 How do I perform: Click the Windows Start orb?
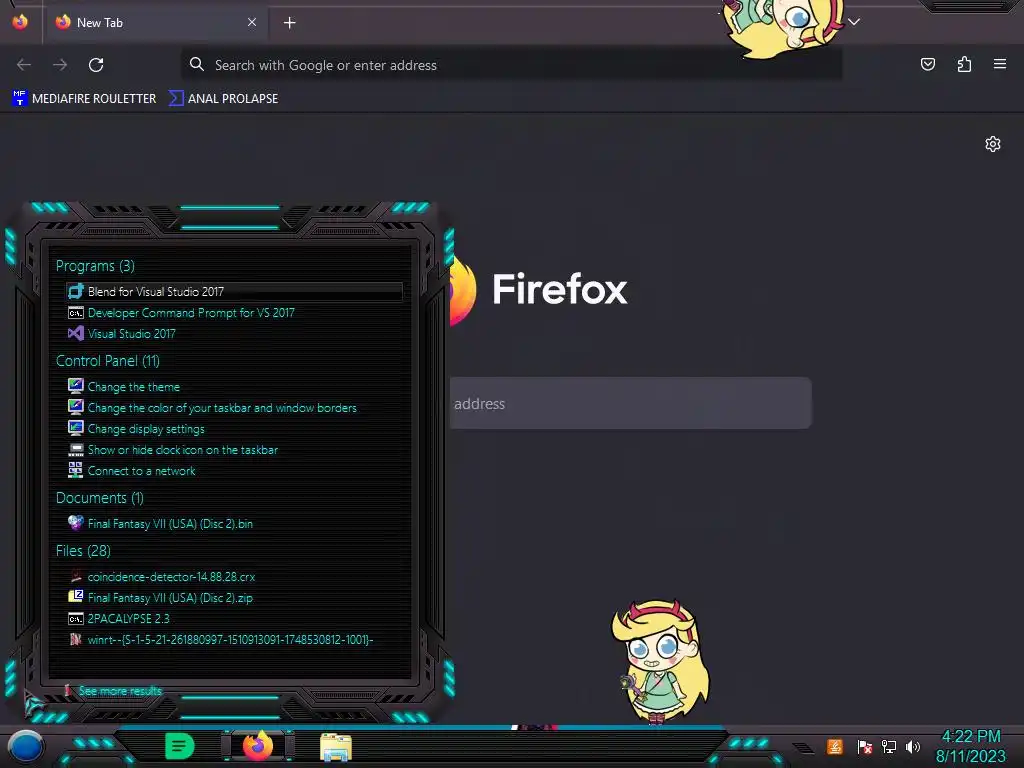click(x=25, y=747)
